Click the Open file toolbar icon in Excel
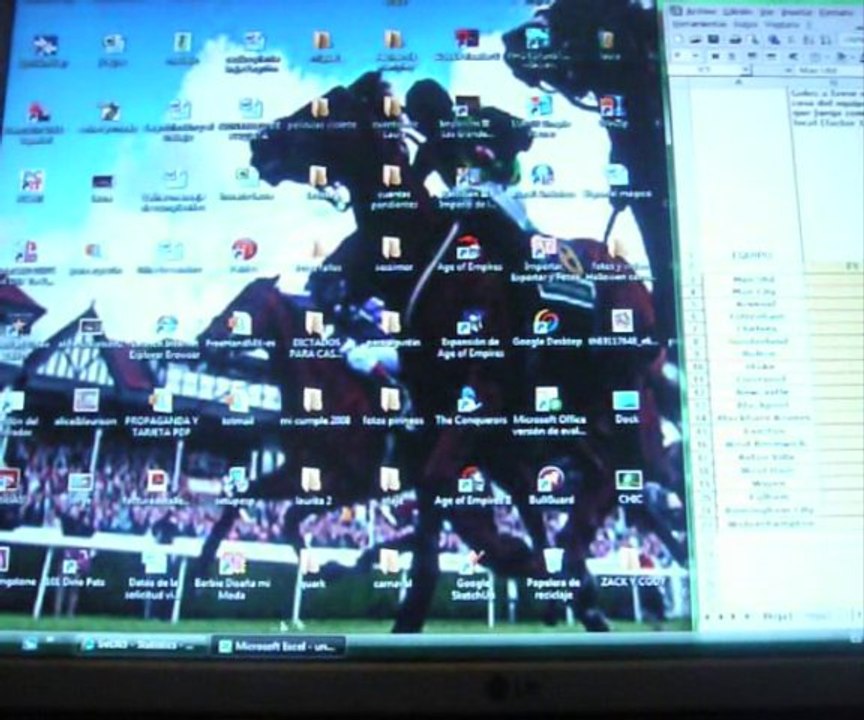The image size is (864, 720). [696, 40]
